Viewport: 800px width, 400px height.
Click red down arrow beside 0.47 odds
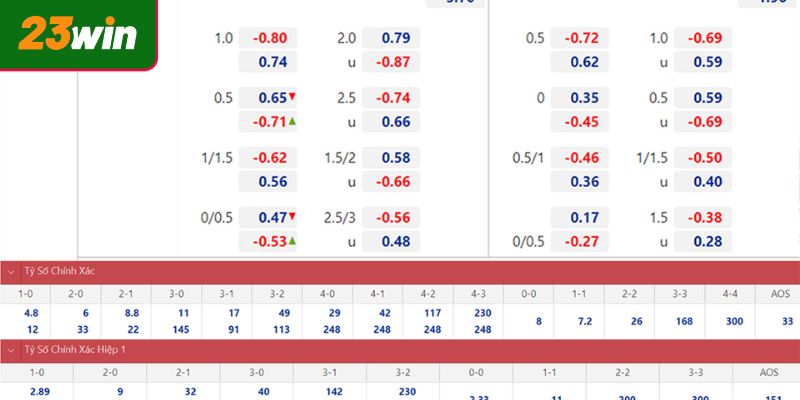292,216
